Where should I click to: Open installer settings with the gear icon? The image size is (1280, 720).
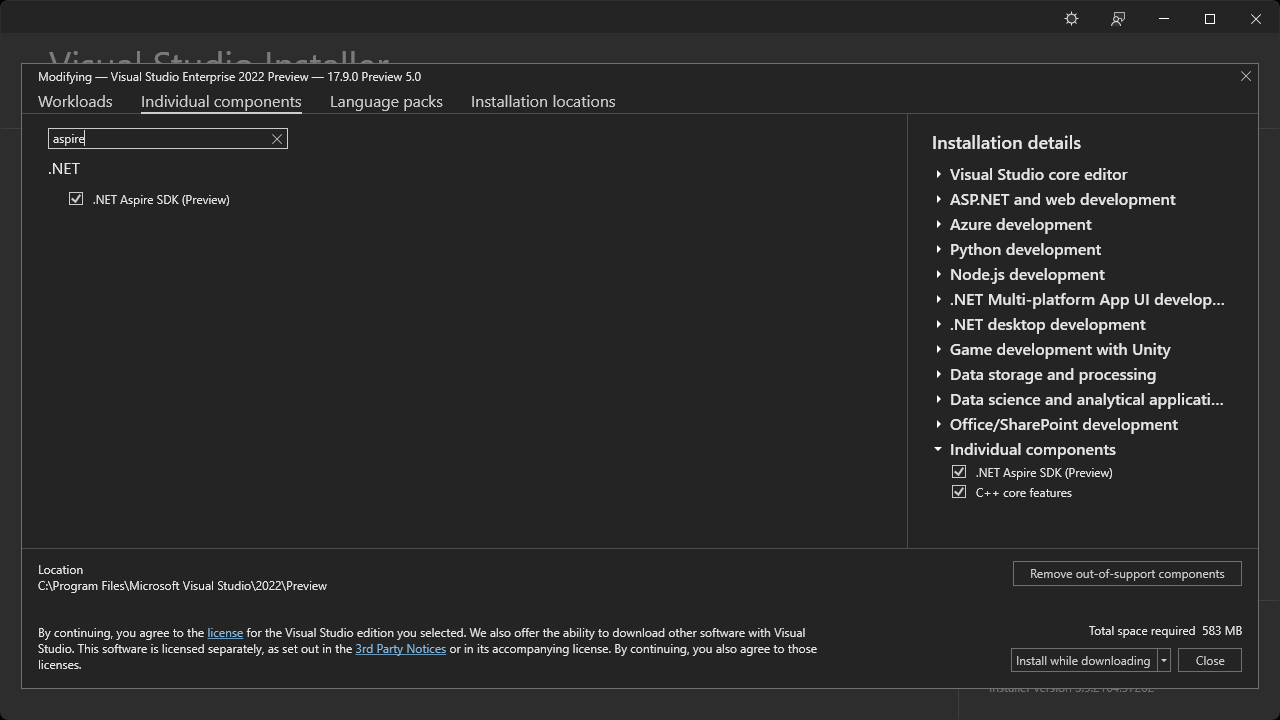click(x=1070, y=18)
